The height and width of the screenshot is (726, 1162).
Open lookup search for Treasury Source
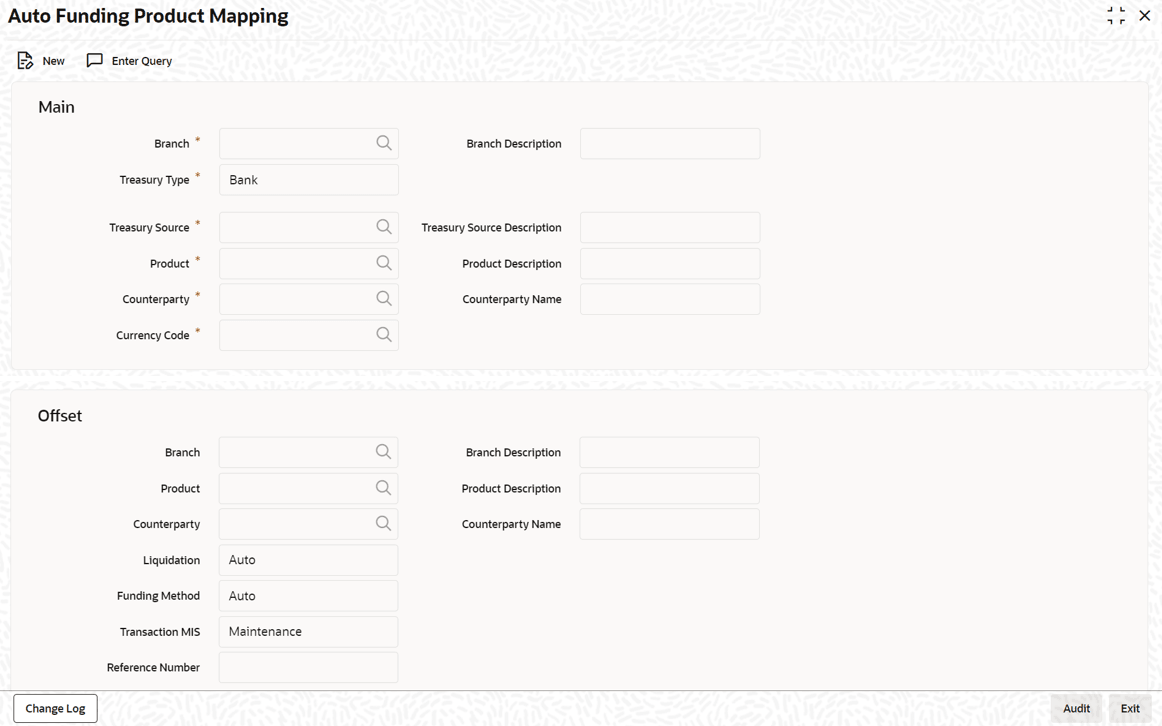tap(384, 227)
